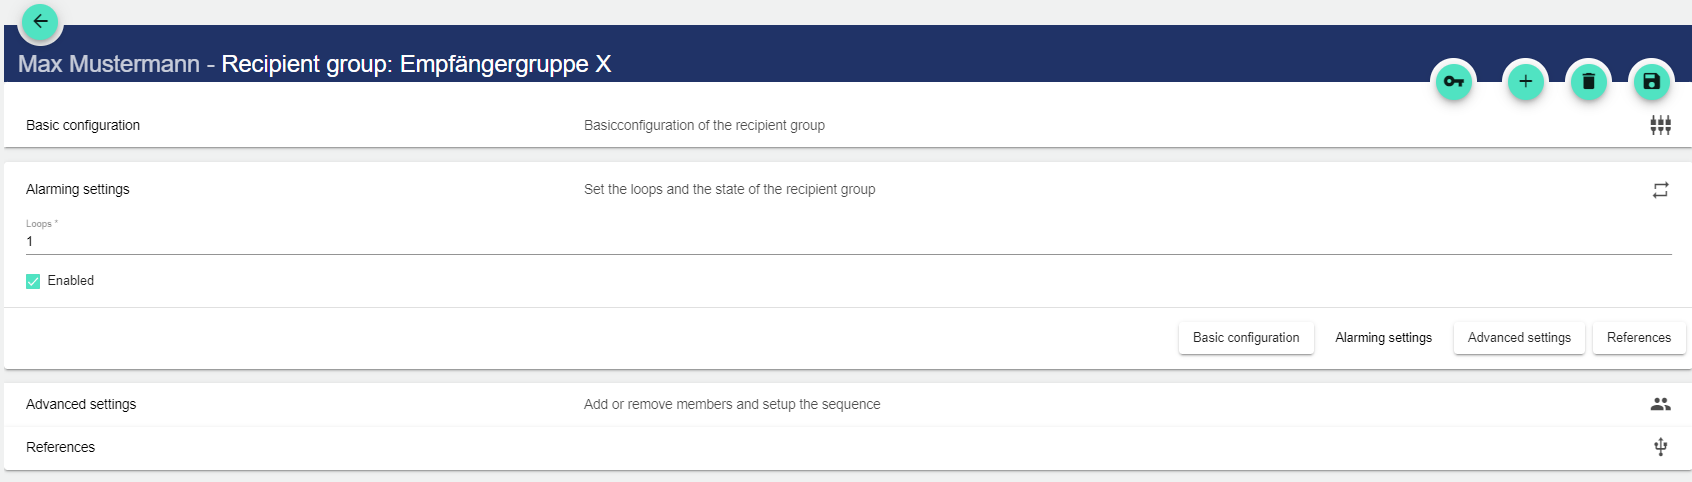Image resolution: width=1692 pixels, height=482 pixels.
Task: Click the floppy disk save button
Action: click(1651, 82)
